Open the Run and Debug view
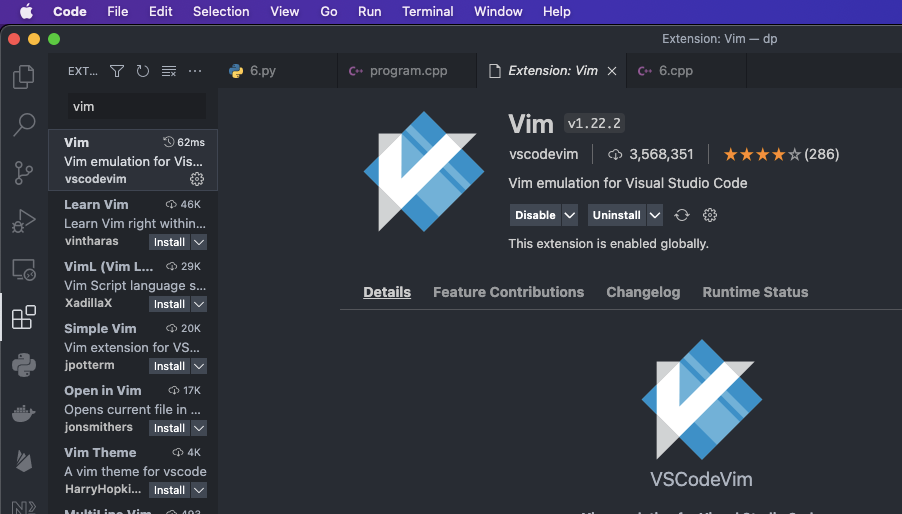This screenshot has width=902, height=514. (x=24, y=221)
